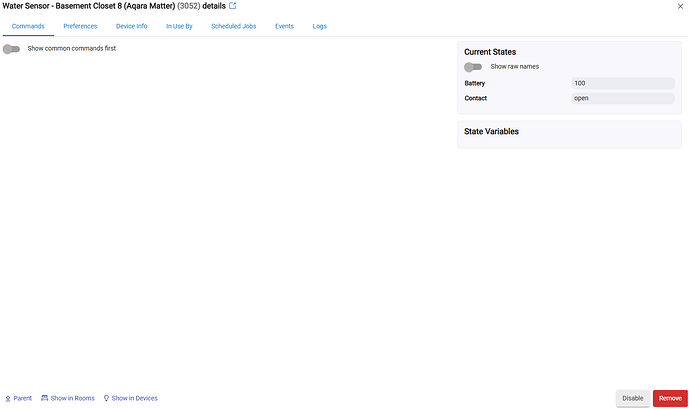Select the device ID (3052) text
Screen dimensions: 690x409
pyautogui.click(x=189, y=6)
